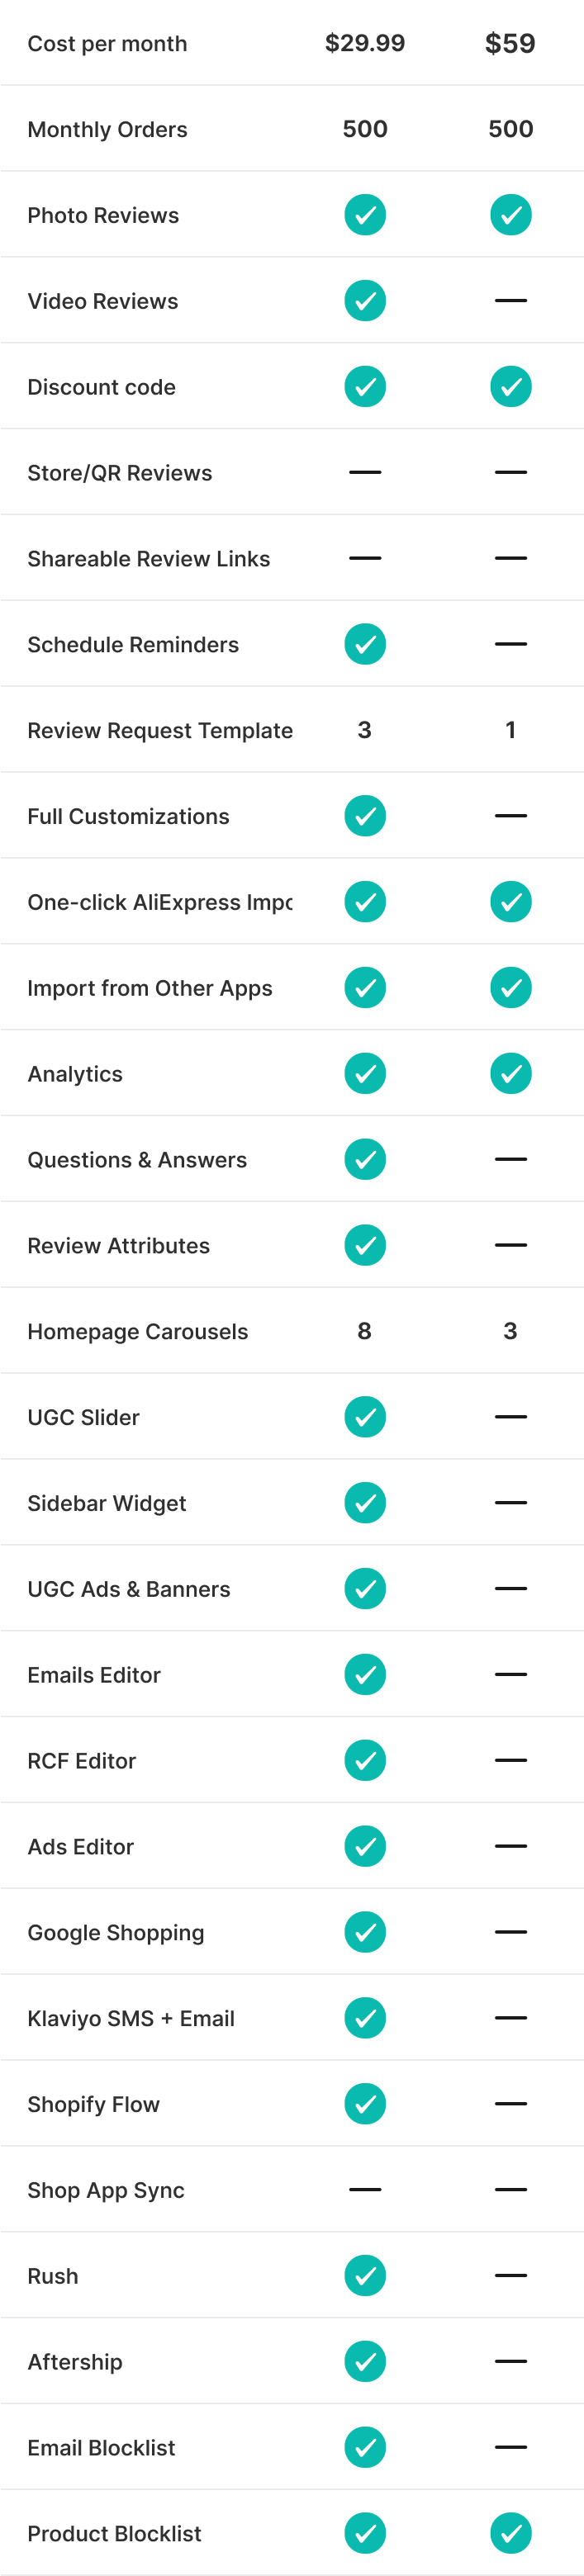Click the $59 monthly price
Screen dimensions: 584x2576
click(x=510, y=43)
